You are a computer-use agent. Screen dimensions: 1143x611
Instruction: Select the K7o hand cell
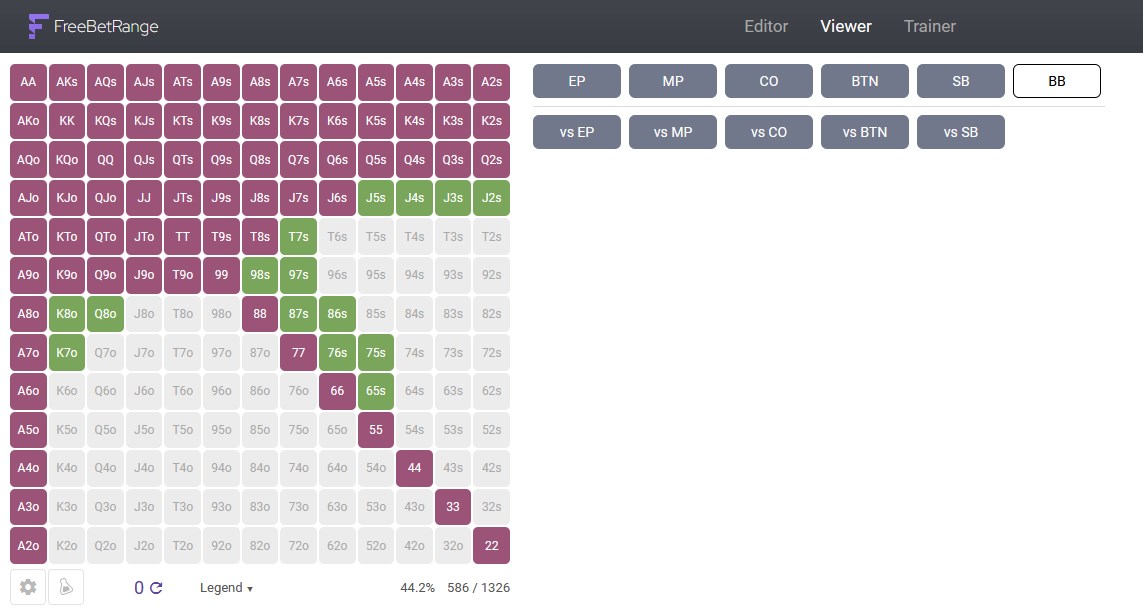[x=67, y=352]
